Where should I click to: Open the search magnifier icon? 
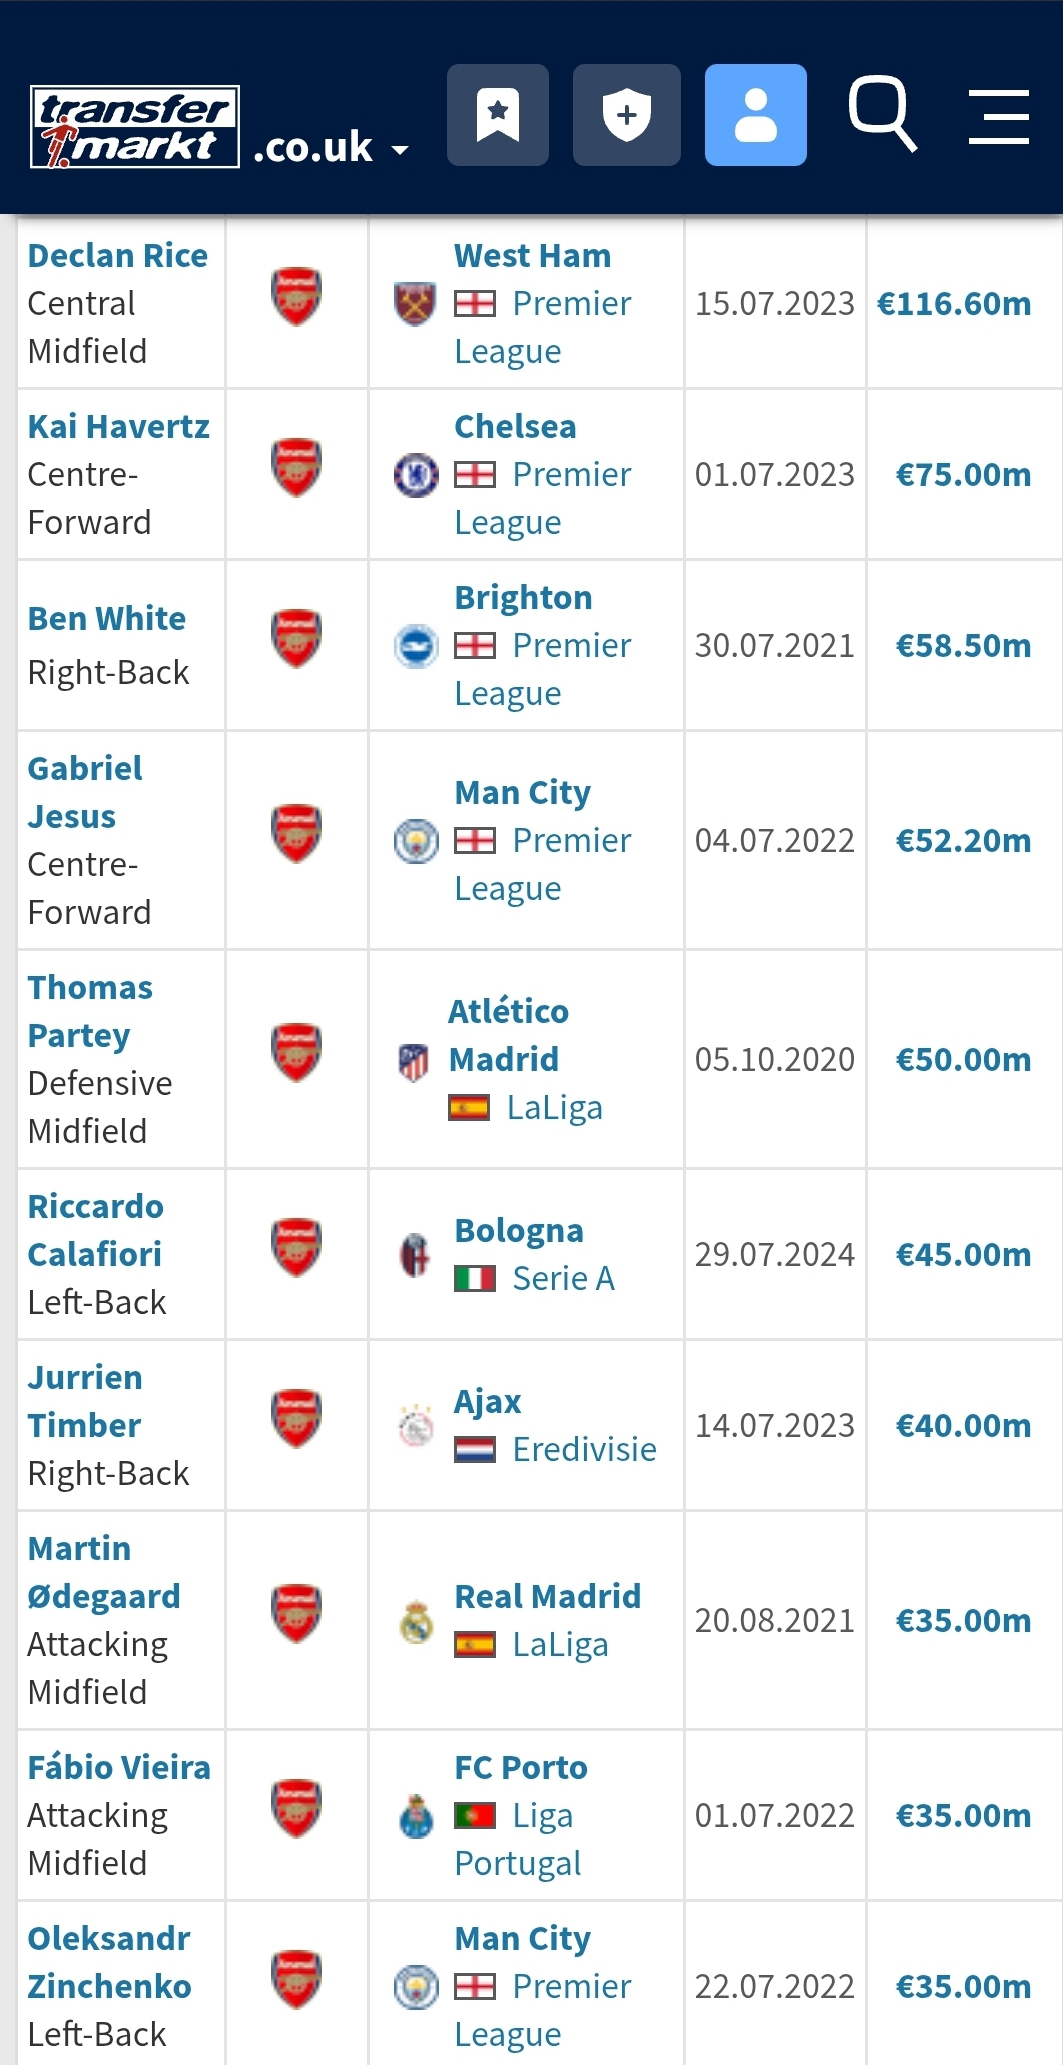click(x=882, y=115)
